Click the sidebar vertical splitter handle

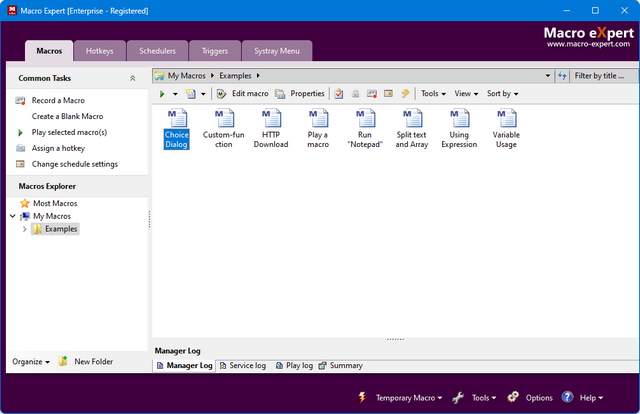(149, 219)
